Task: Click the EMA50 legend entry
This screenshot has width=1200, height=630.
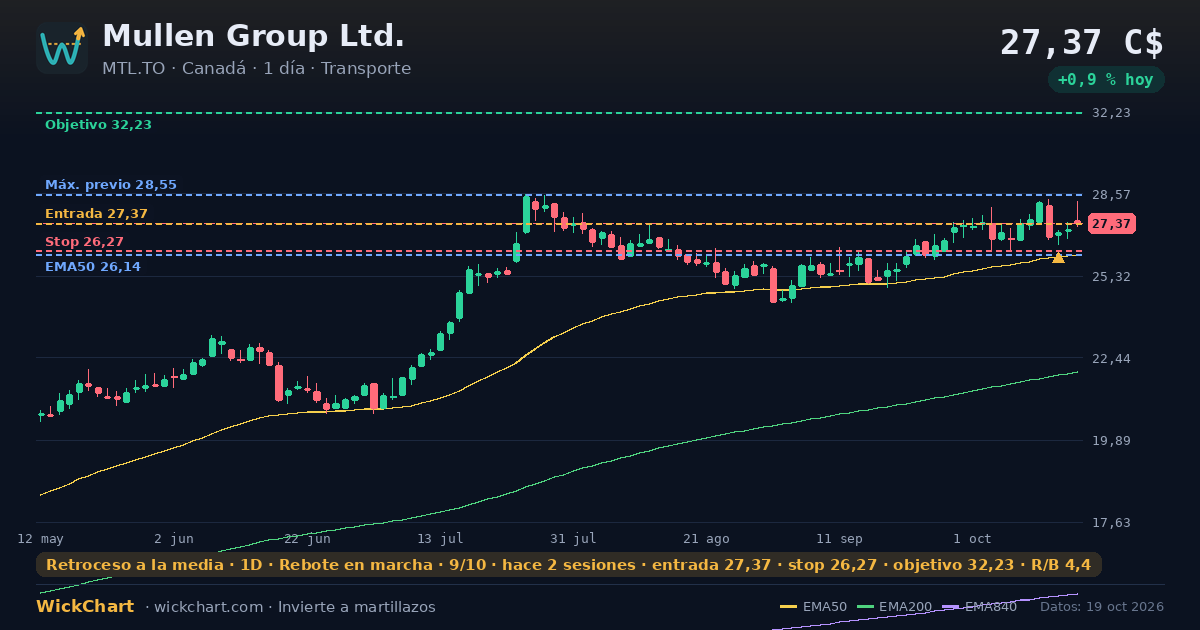Action: click(x=813, y=606)
